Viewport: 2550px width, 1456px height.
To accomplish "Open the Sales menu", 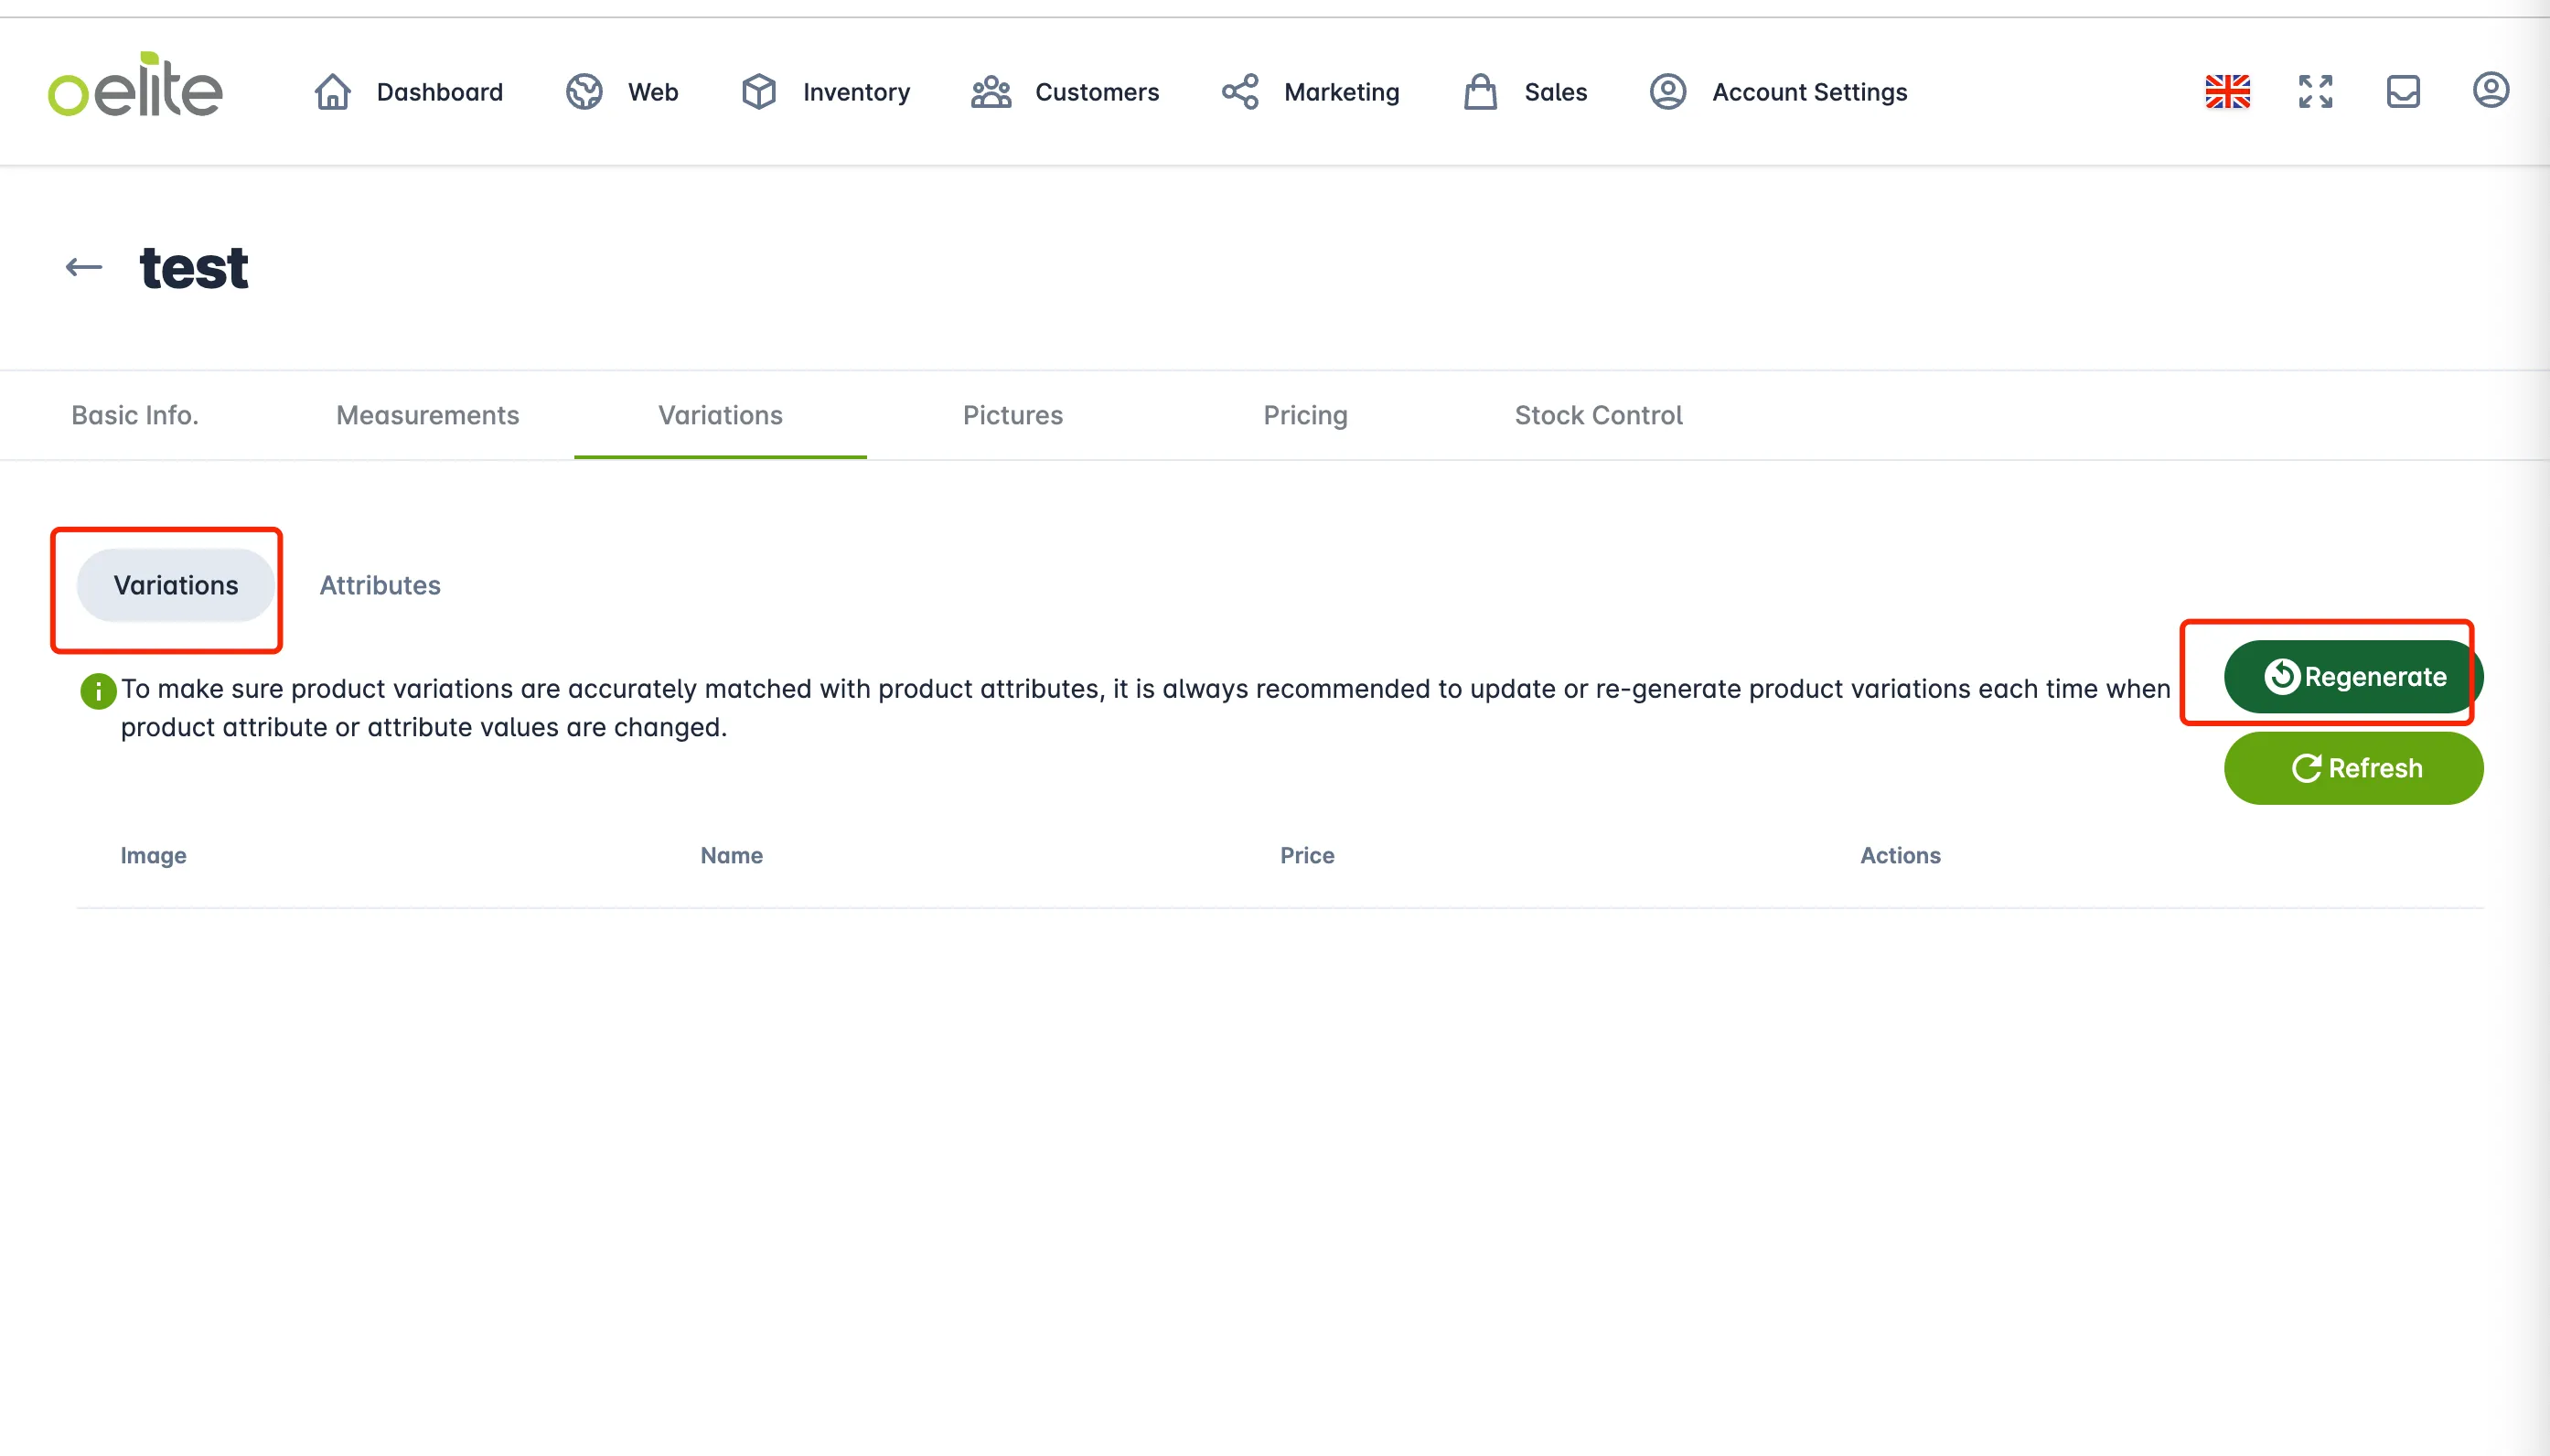I will [1525, 91].
